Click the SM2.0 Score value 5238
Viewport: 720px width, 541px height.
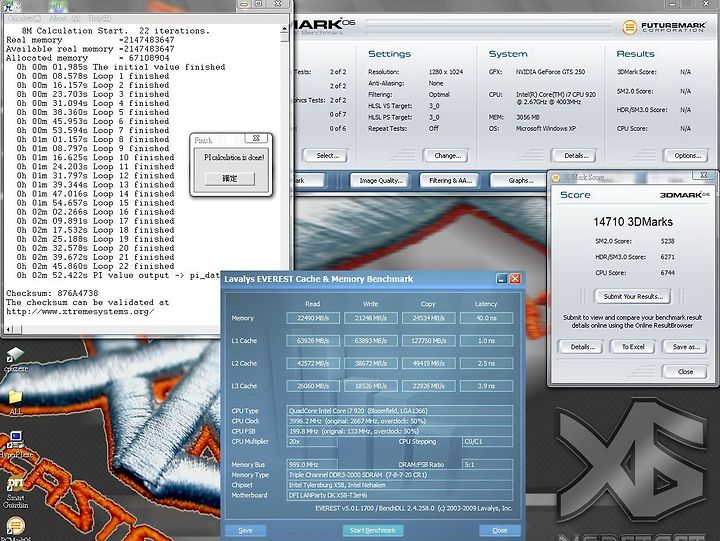[x=667, y=241]
